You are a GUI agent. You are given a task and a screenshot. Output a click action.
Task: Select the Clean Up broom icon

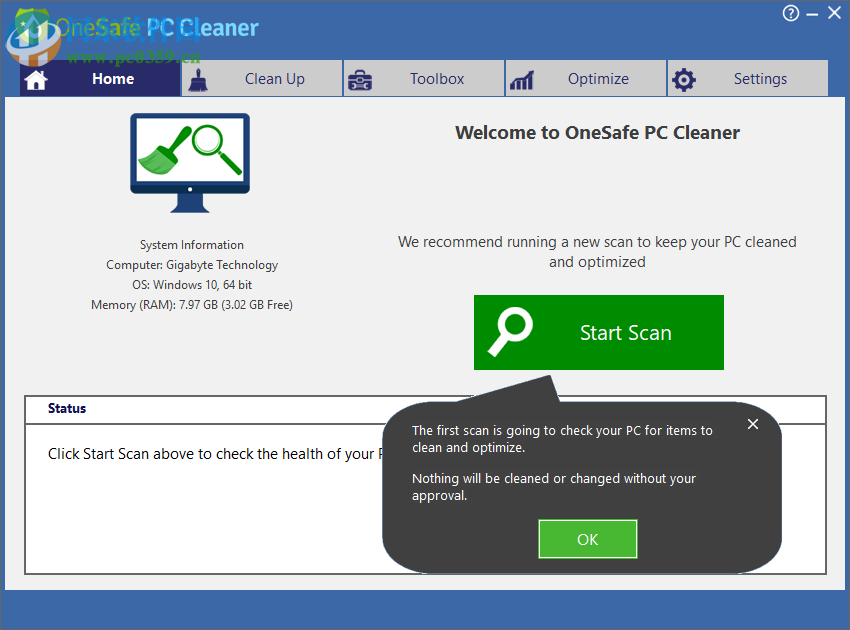click(198, 78)
